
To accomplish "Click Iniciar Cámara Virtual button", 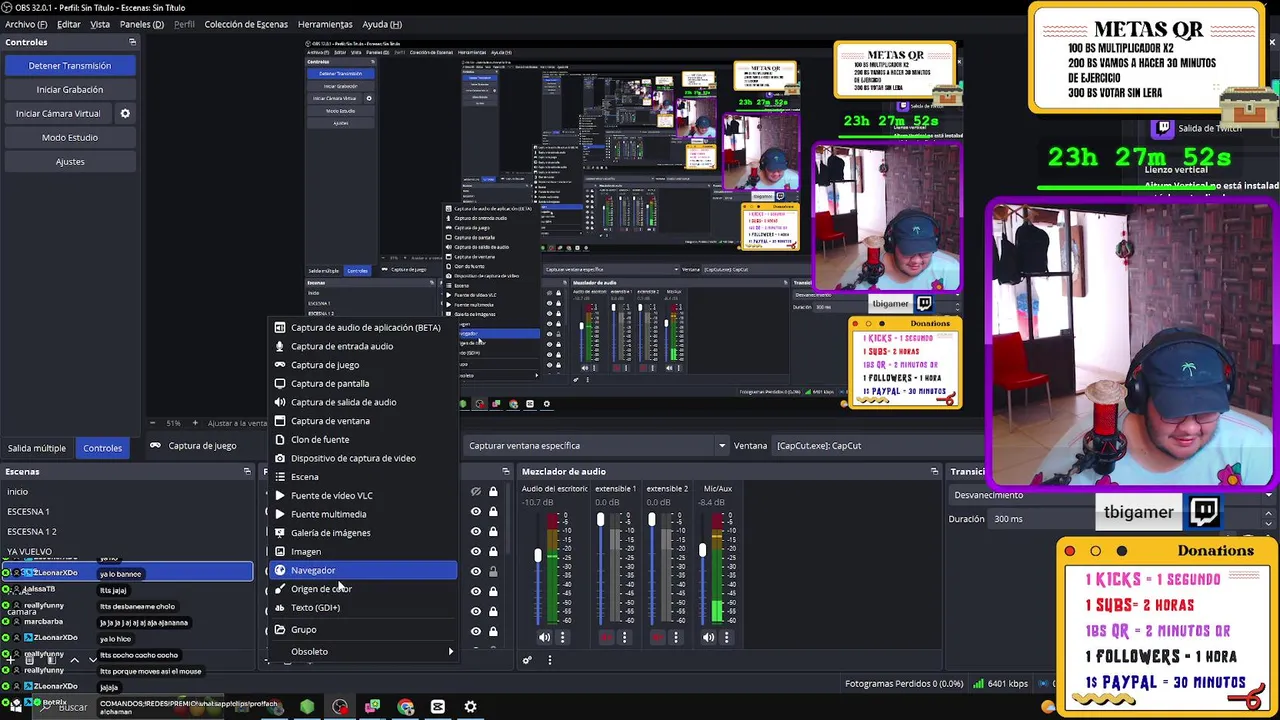I will pos(58,114).
